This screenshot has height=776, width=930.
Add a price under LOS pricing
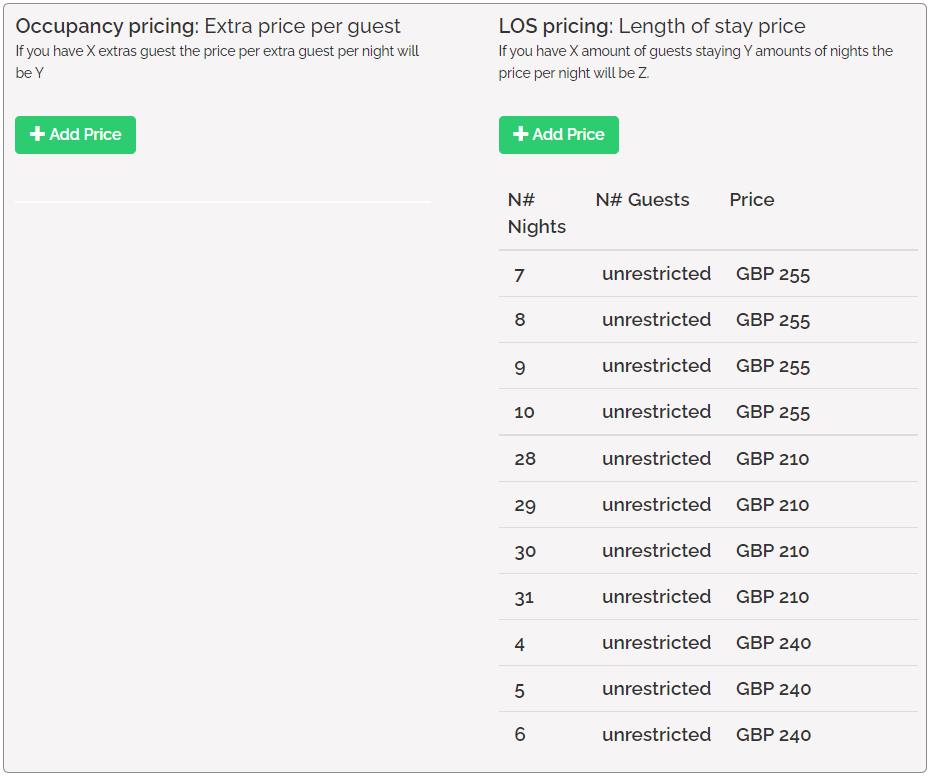[558, 135]
